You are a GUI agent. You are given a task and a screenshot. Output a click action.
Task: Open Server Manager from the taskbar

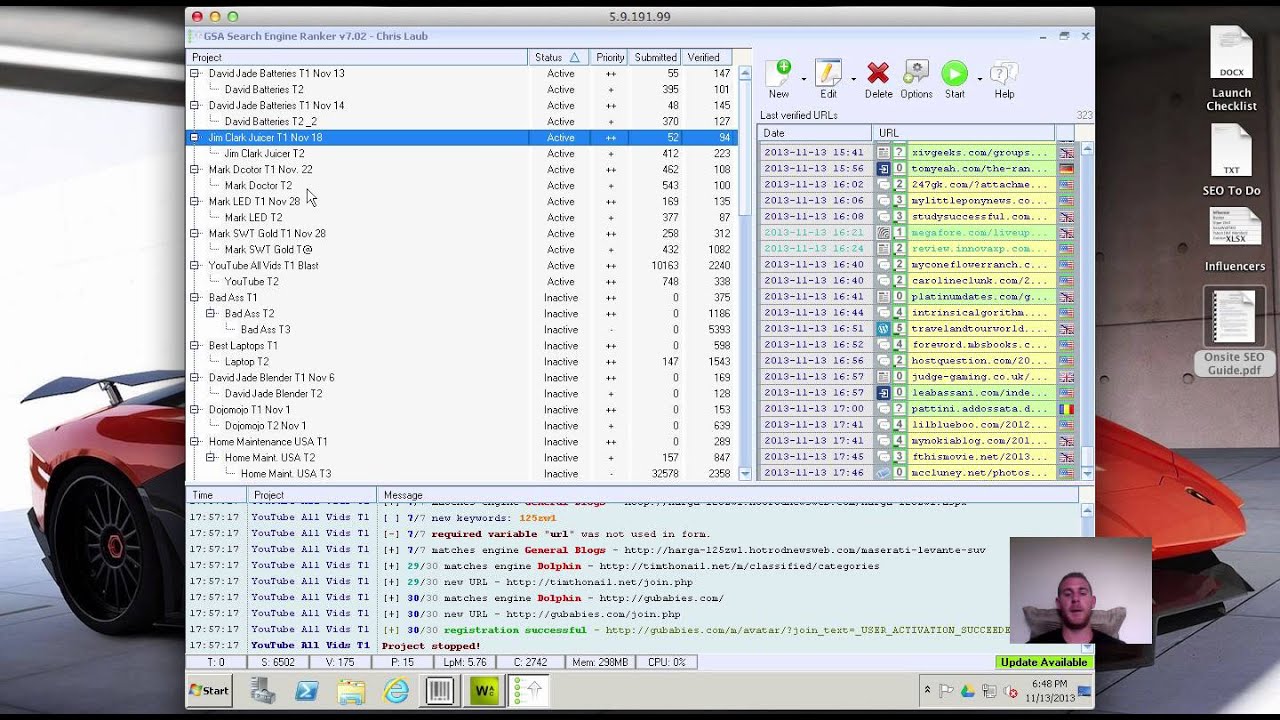point(263,691)
